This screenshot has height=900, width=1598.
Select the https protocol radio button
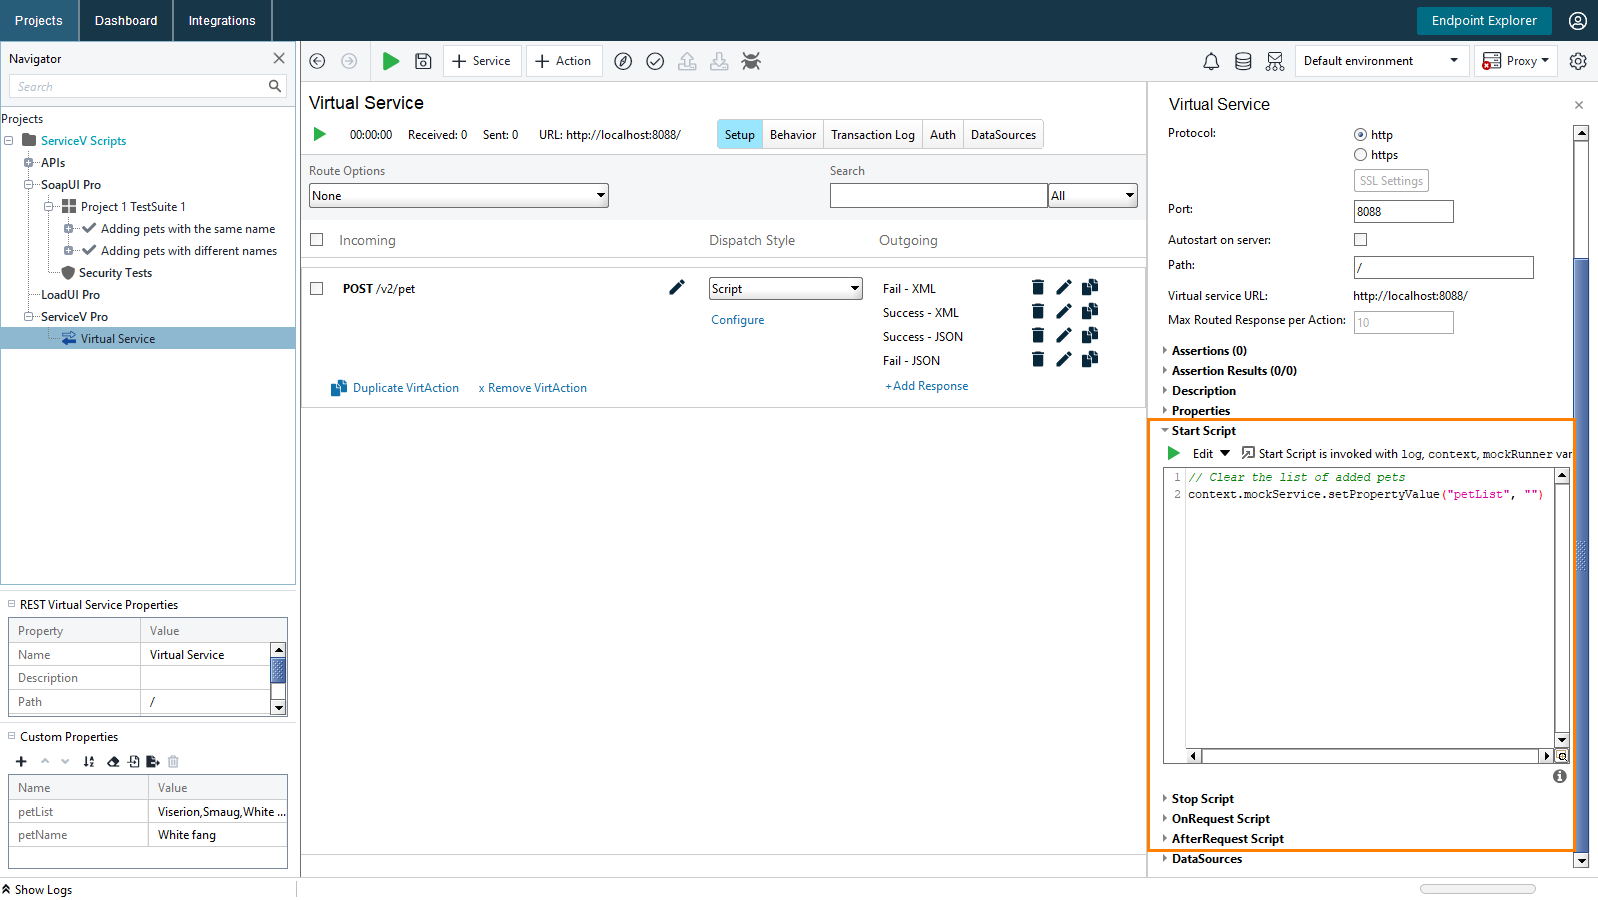pos(1360,155)
